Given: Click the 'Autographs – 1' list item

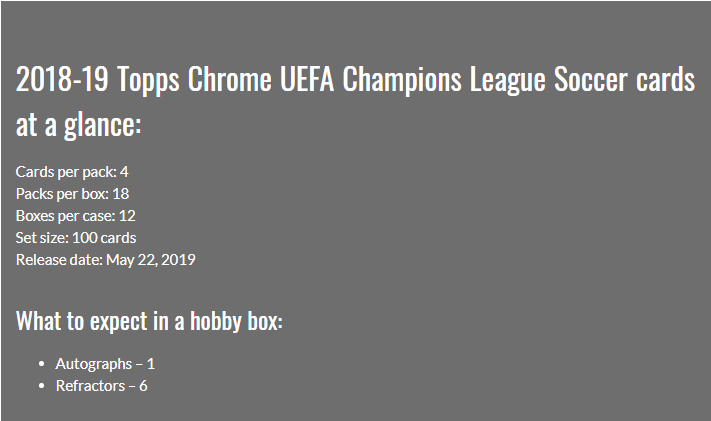Looking at the screenshot, I should point(105,364).
